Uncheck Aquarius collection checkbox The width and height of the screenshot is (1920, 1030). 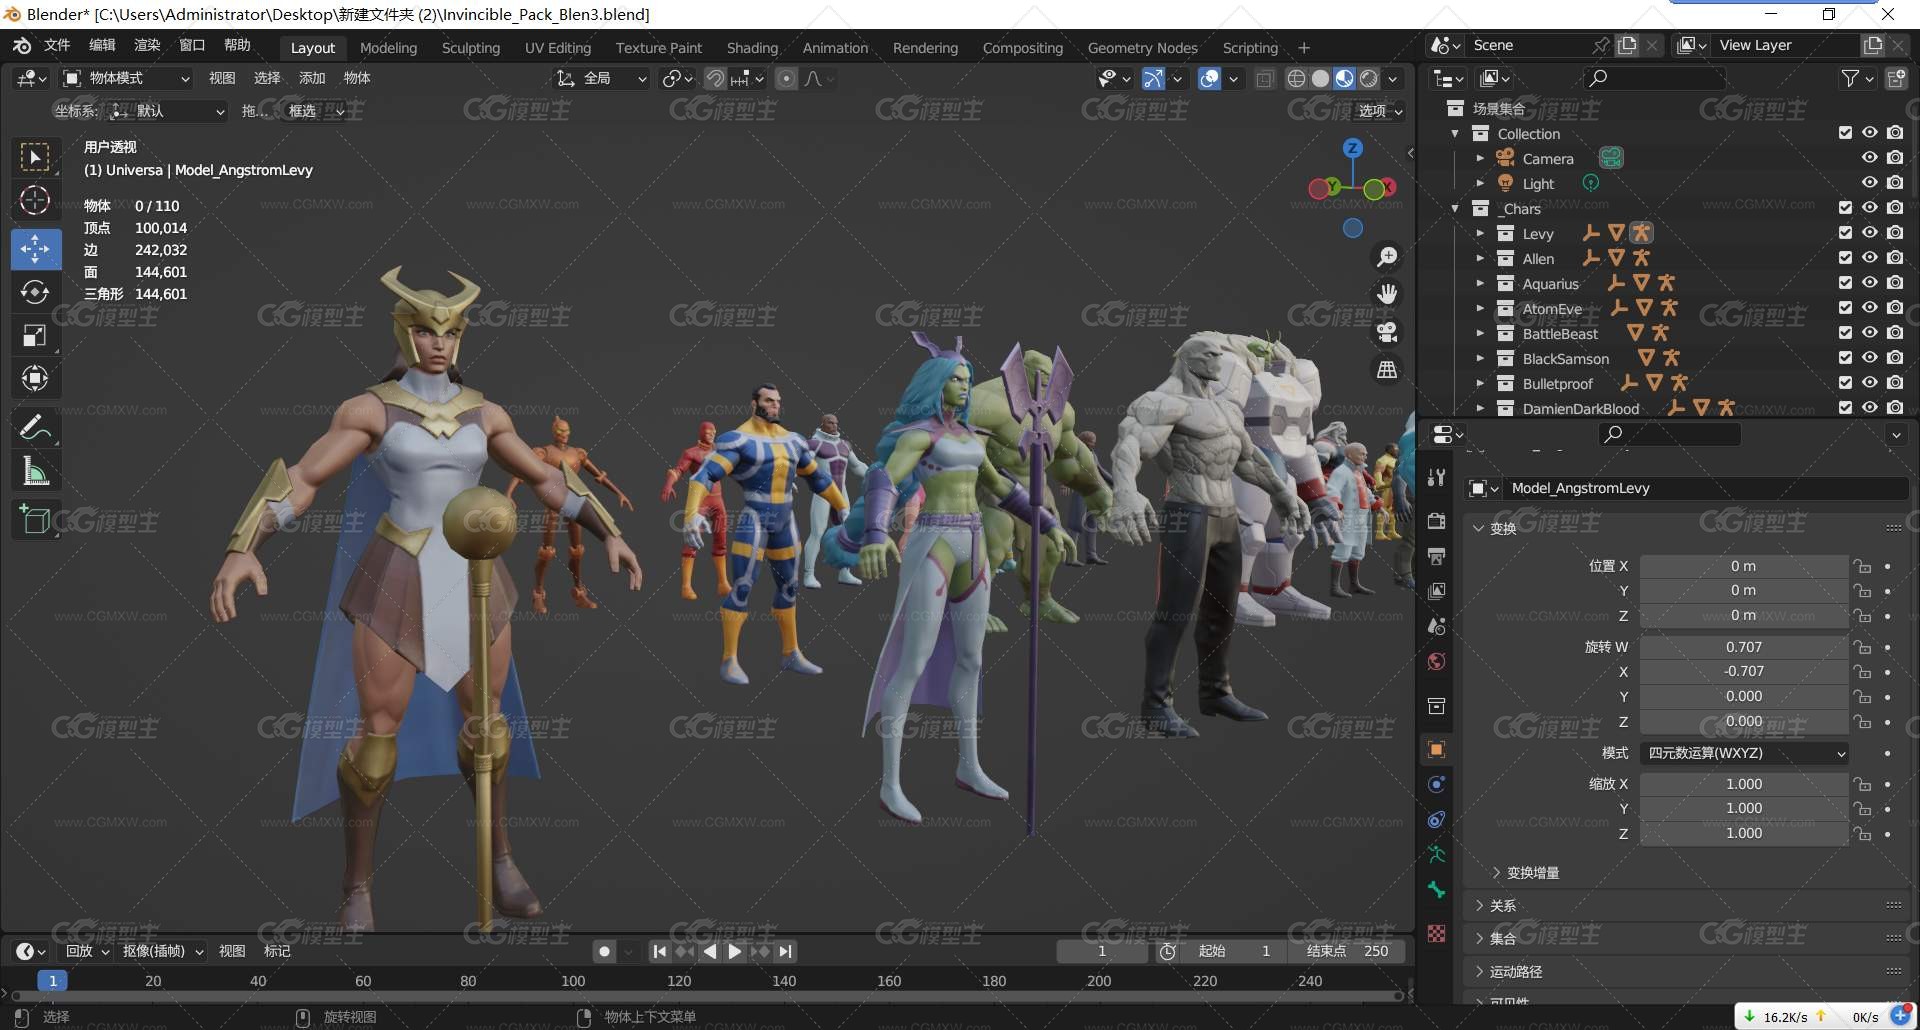tap(1845, 282)
